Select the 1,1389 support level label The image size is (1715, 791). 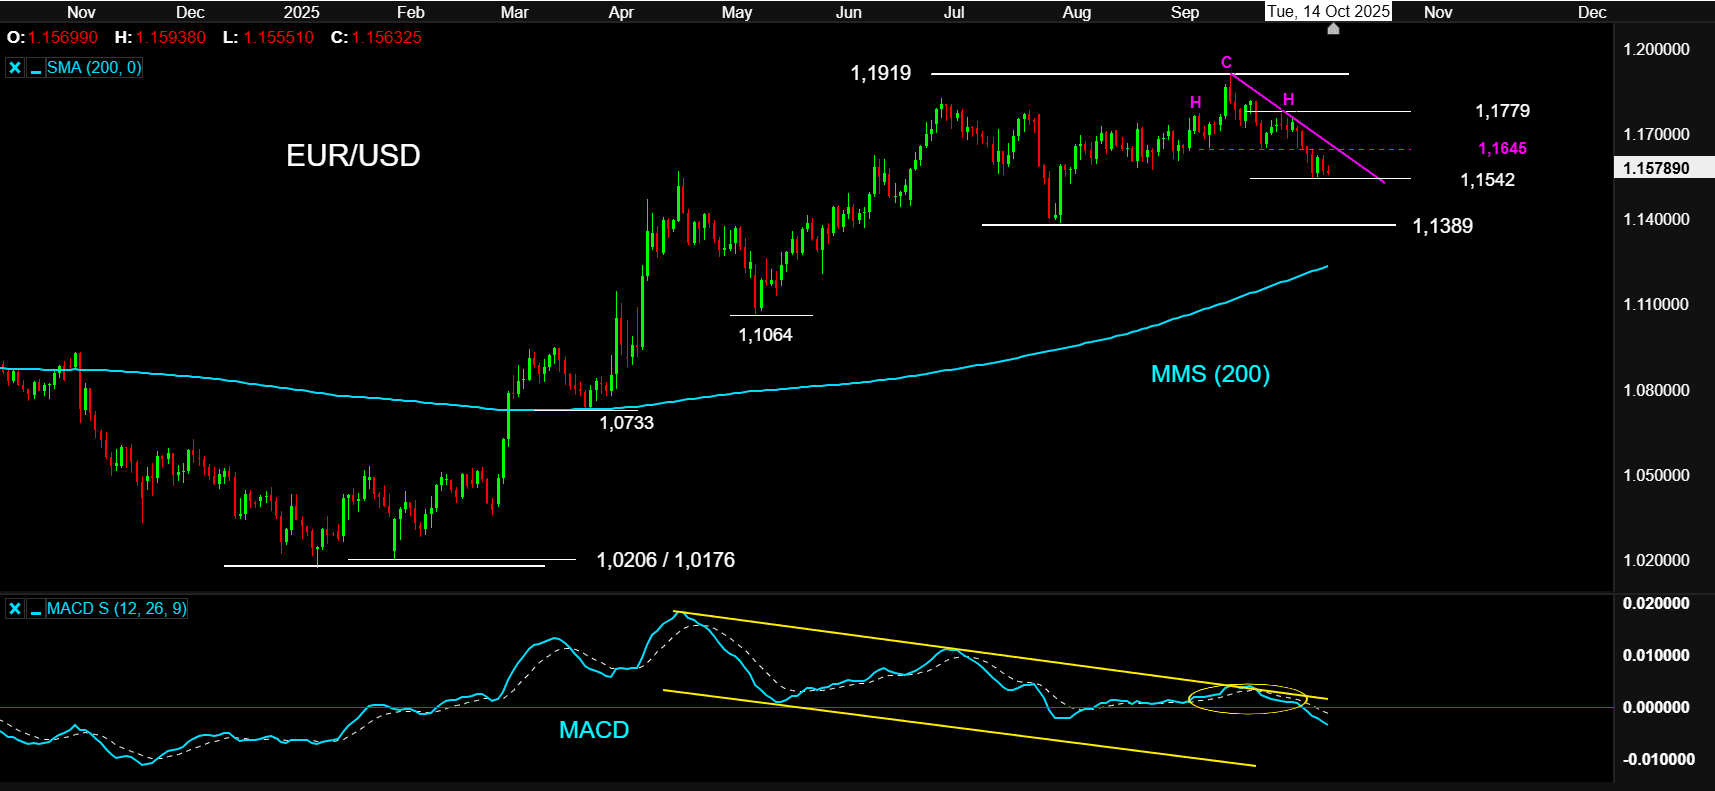coord(1442,226)
